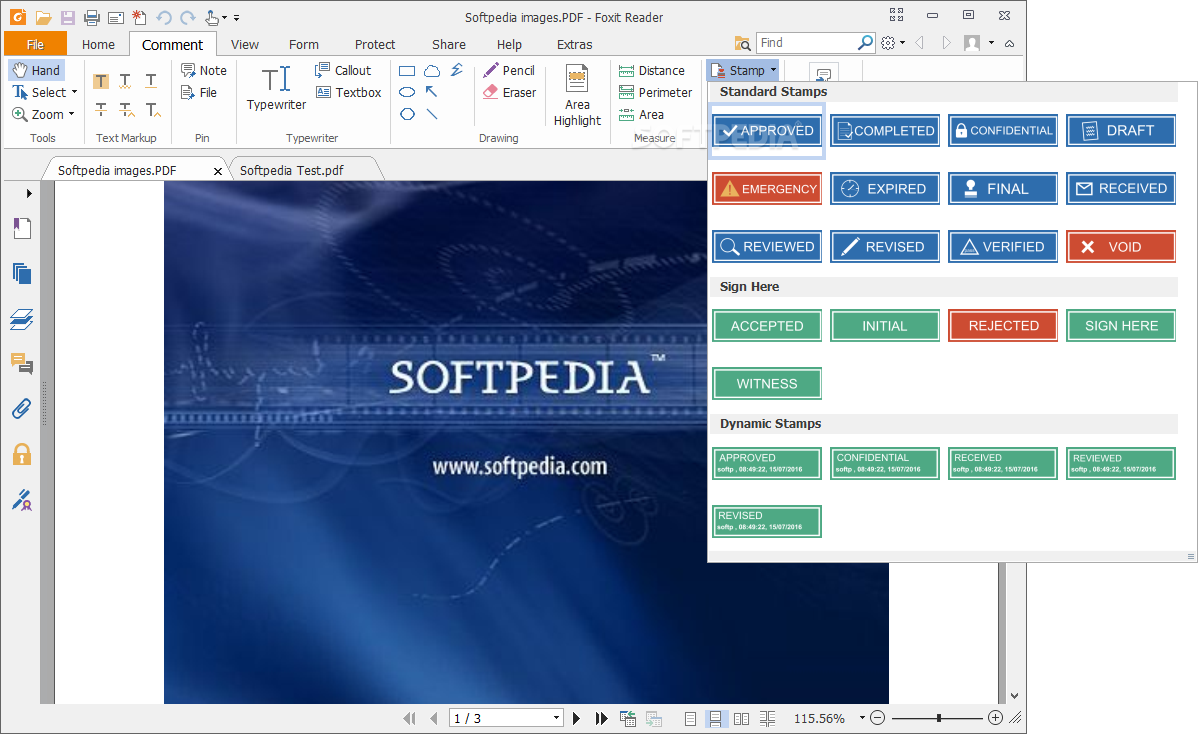Open the Security lock panel

21,454
